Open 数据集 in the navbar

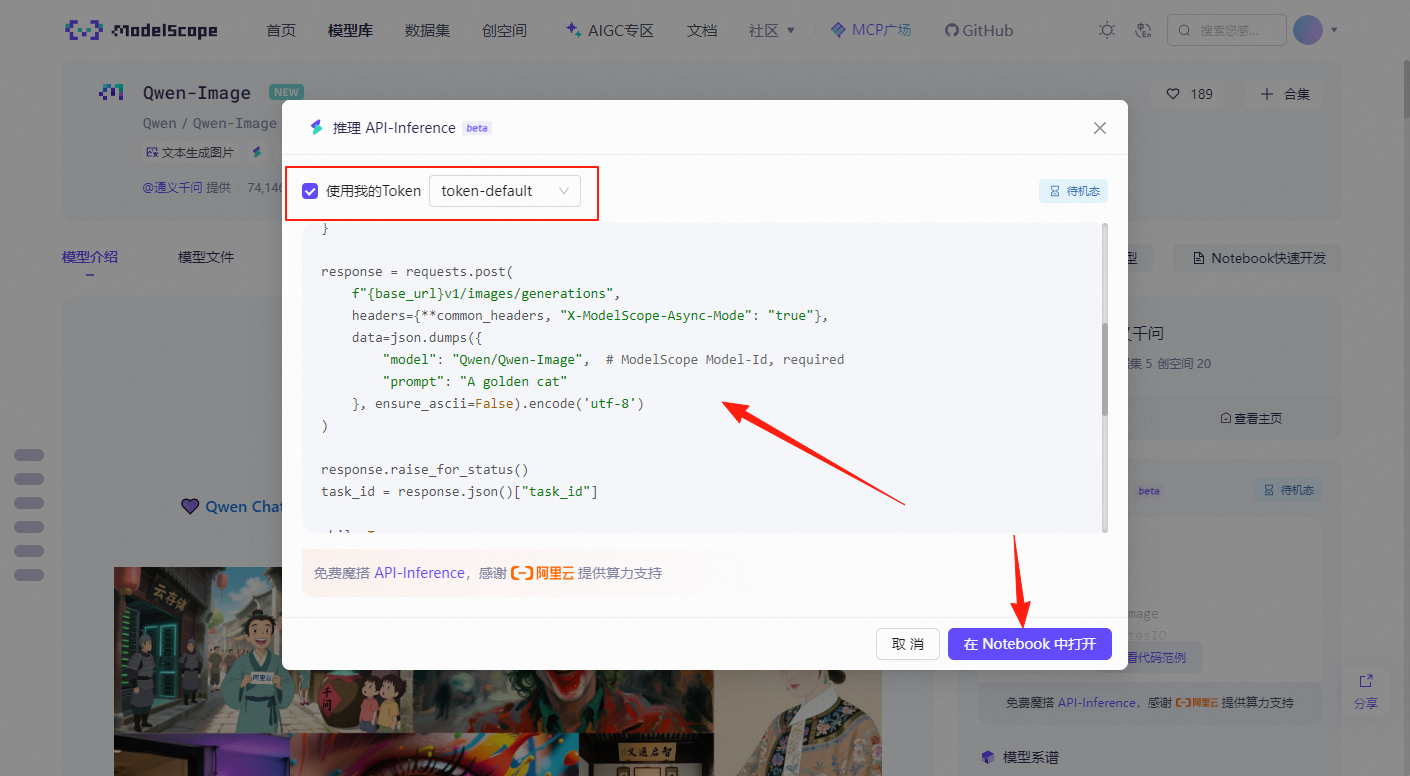pyautogui.click(x=427, y=30)
